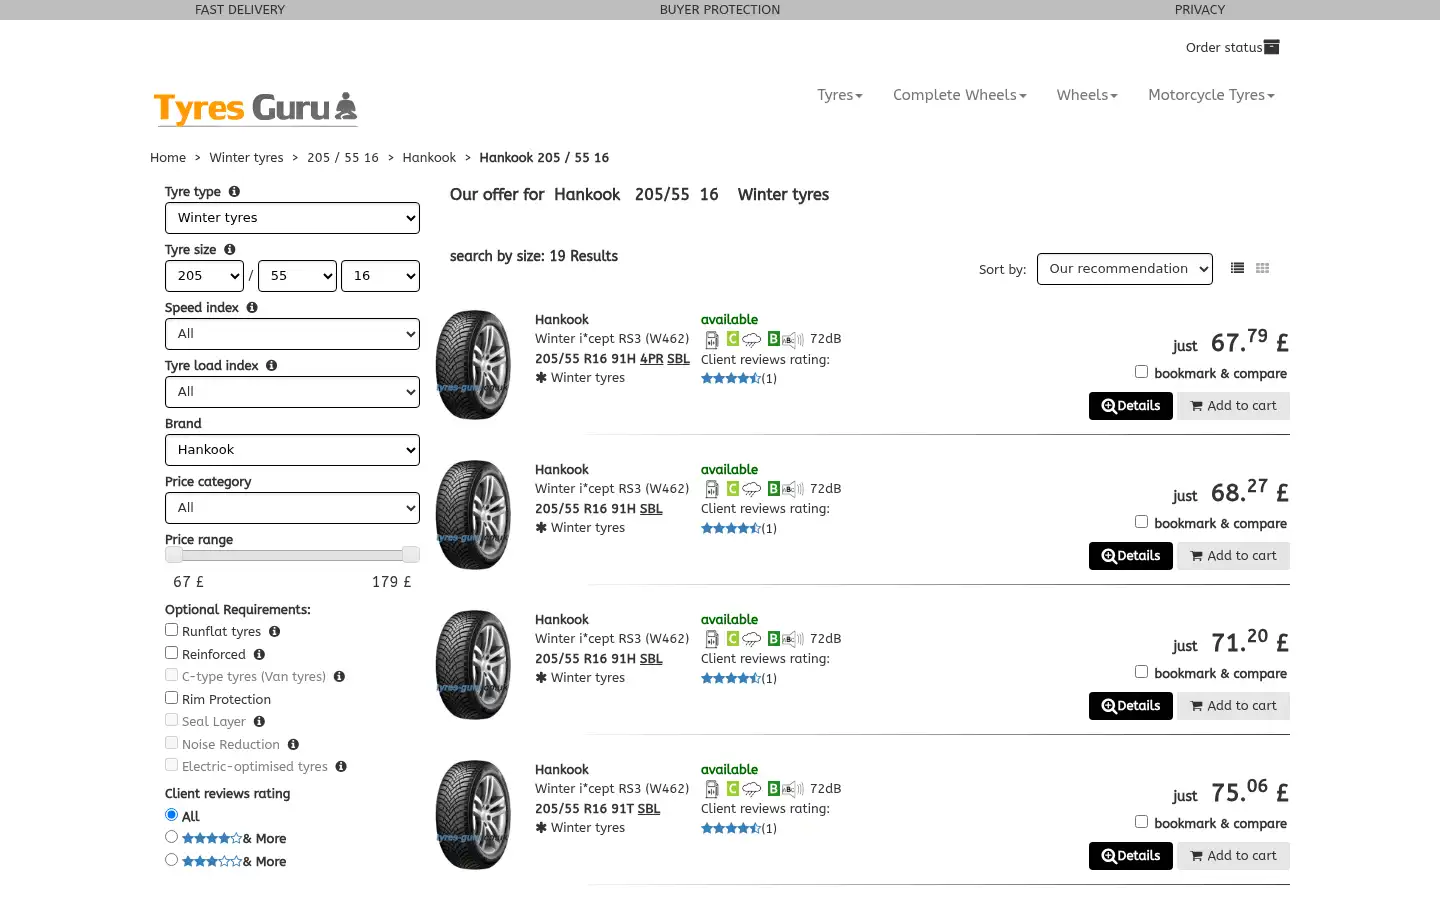Show info for Seal Layer

pos(259,722)
